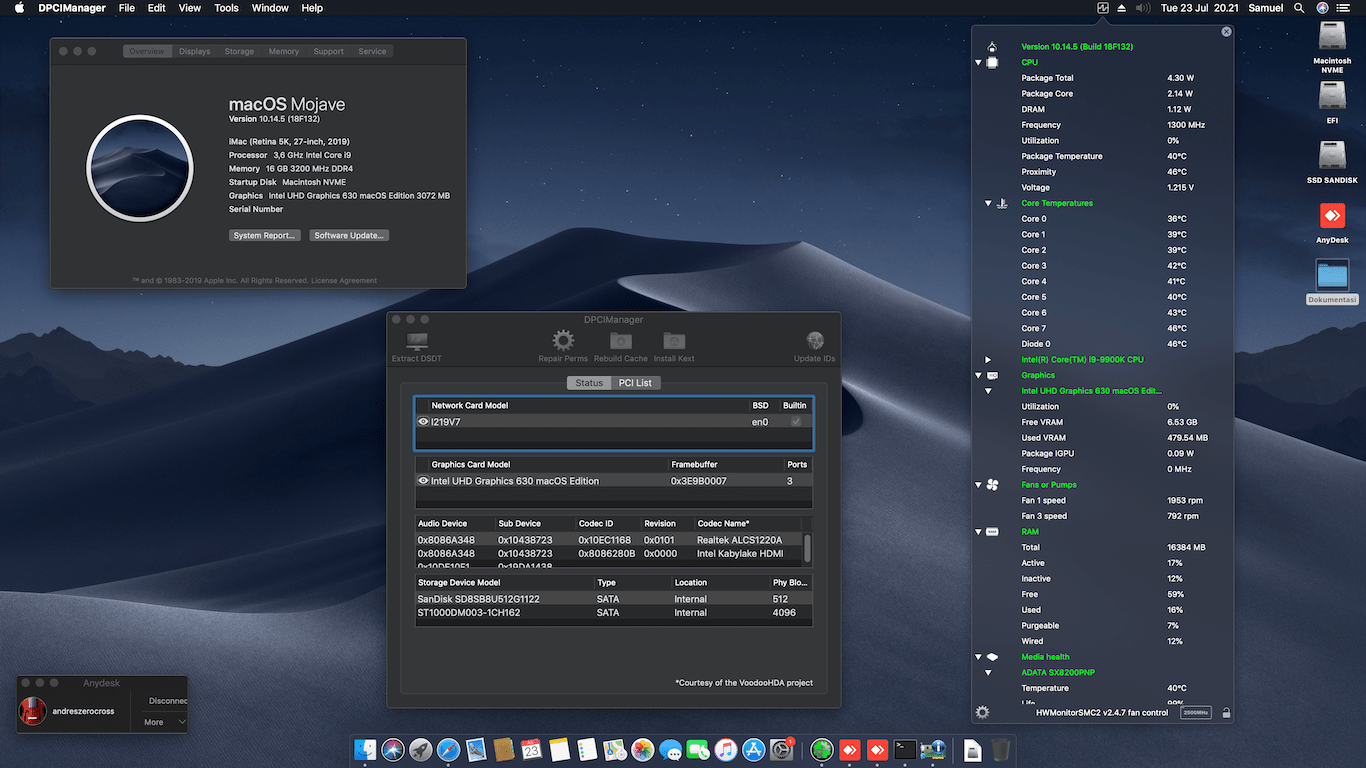
Task: Switch to the Storage tab in About This Mac
Action: click(x=239, y=51)
